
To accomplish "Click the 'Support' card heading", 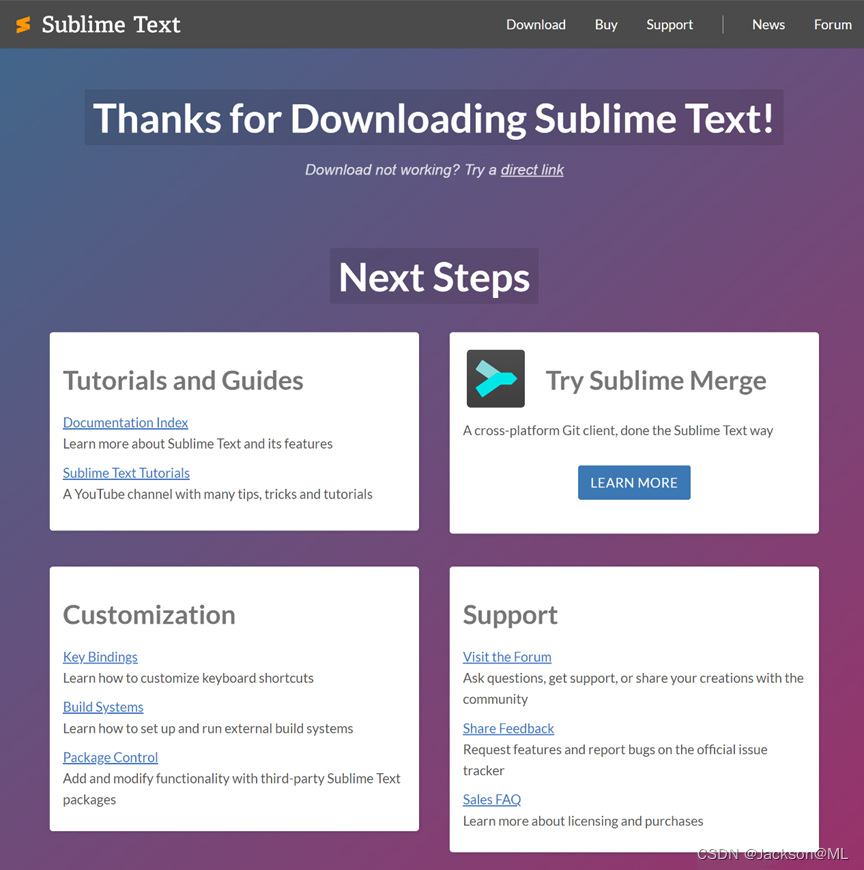I will point(510,615).
